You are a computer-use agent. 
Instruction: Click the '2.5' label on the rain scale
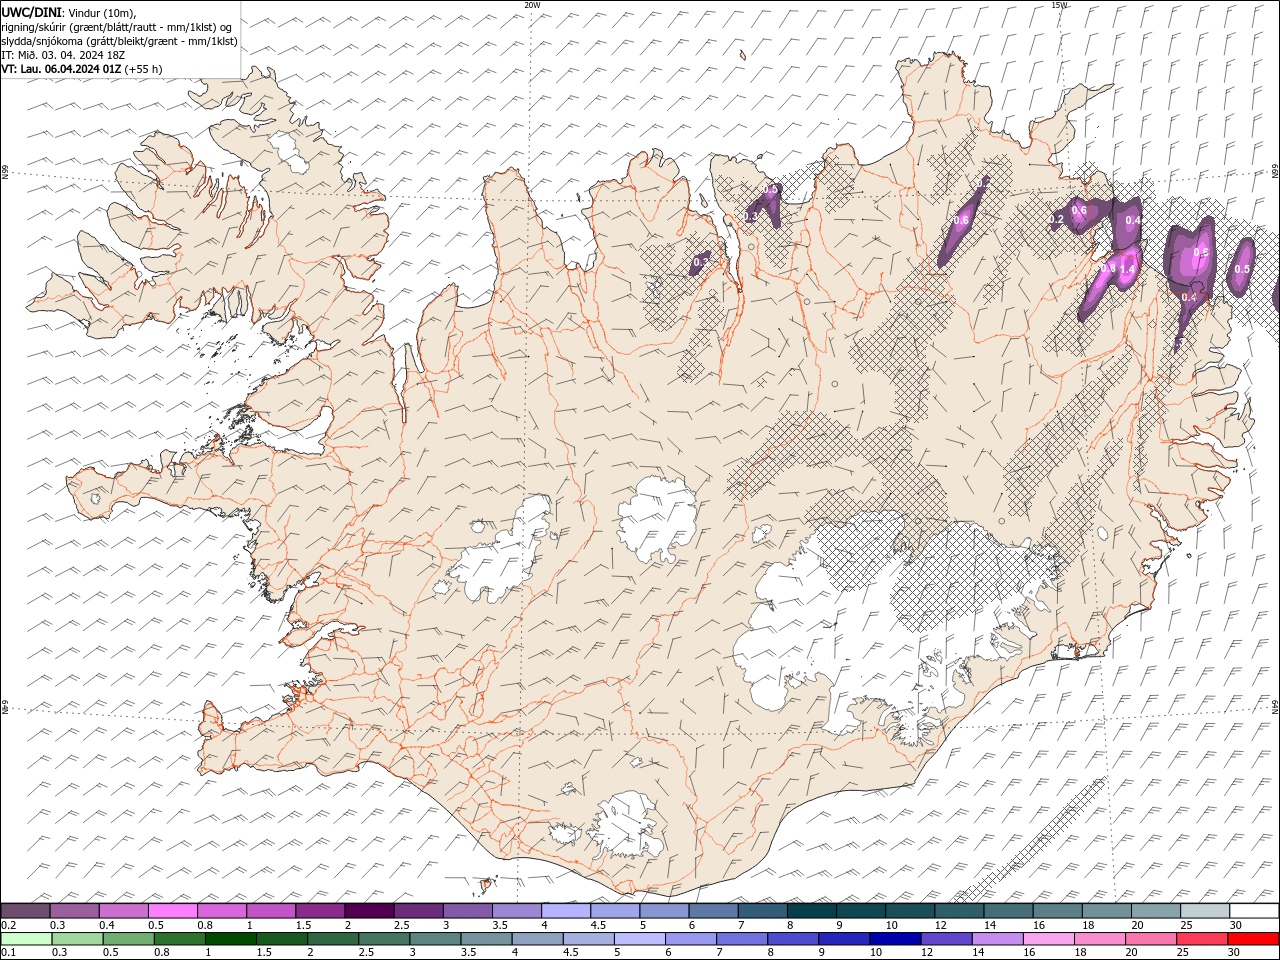click(367, 953)
